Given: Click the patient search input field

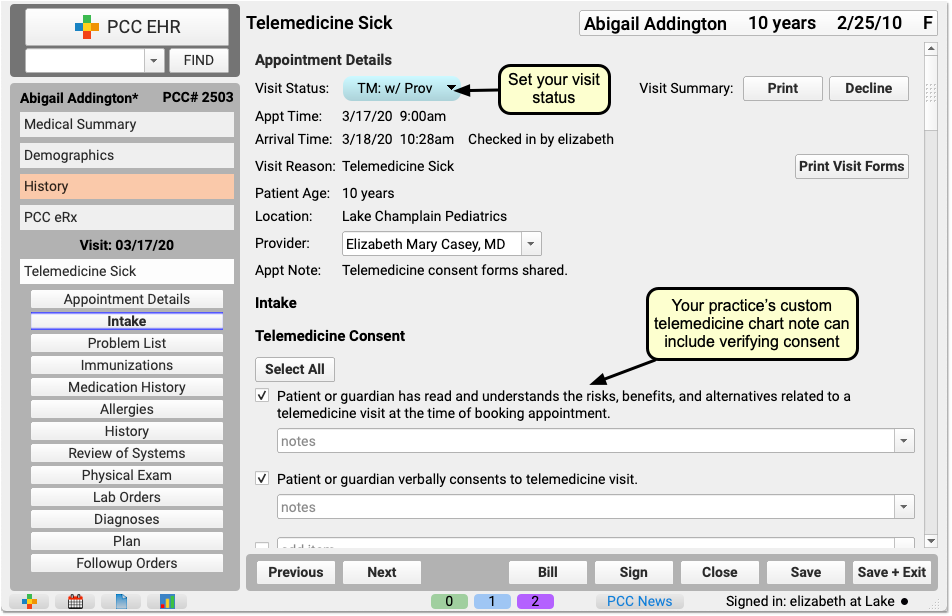Looking at the screenshot, I should [85, 60].
